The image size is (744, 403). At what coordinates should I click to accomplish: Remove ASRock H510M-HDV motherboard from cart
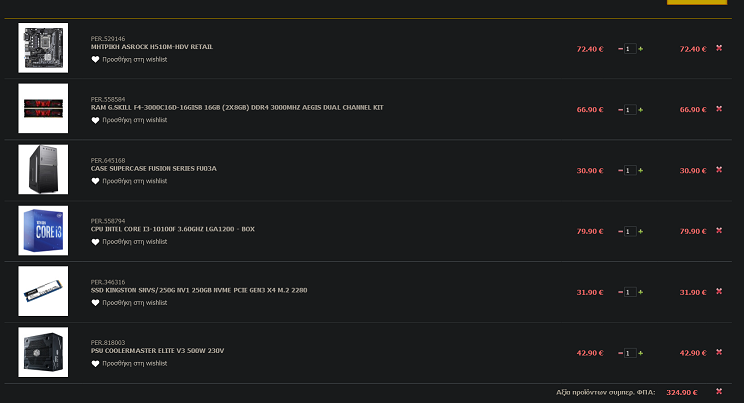719,48
